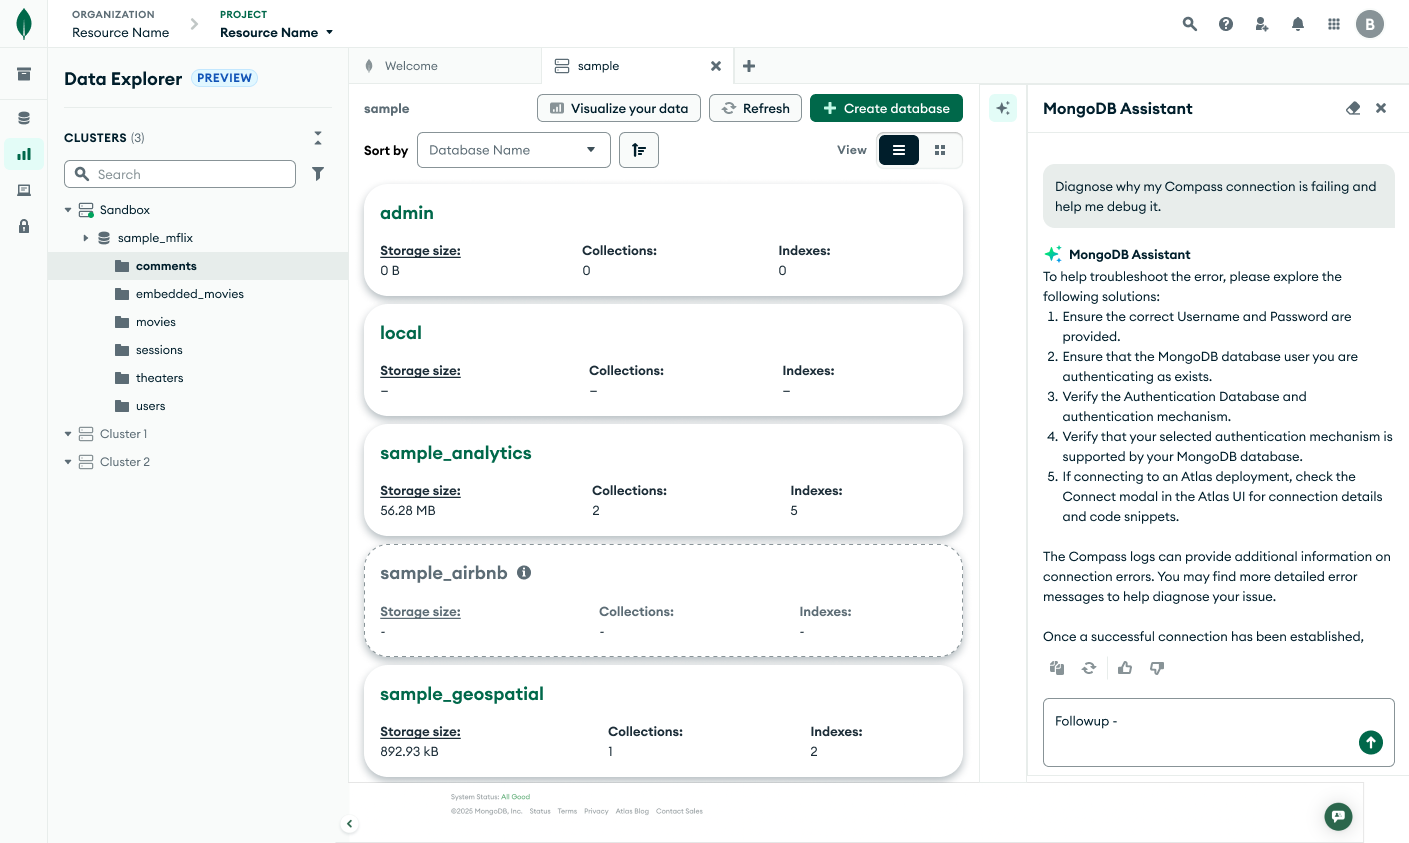
Task: Select the comments collection in the sidebar
Action: pyautogui.click(x=166, y=265)
